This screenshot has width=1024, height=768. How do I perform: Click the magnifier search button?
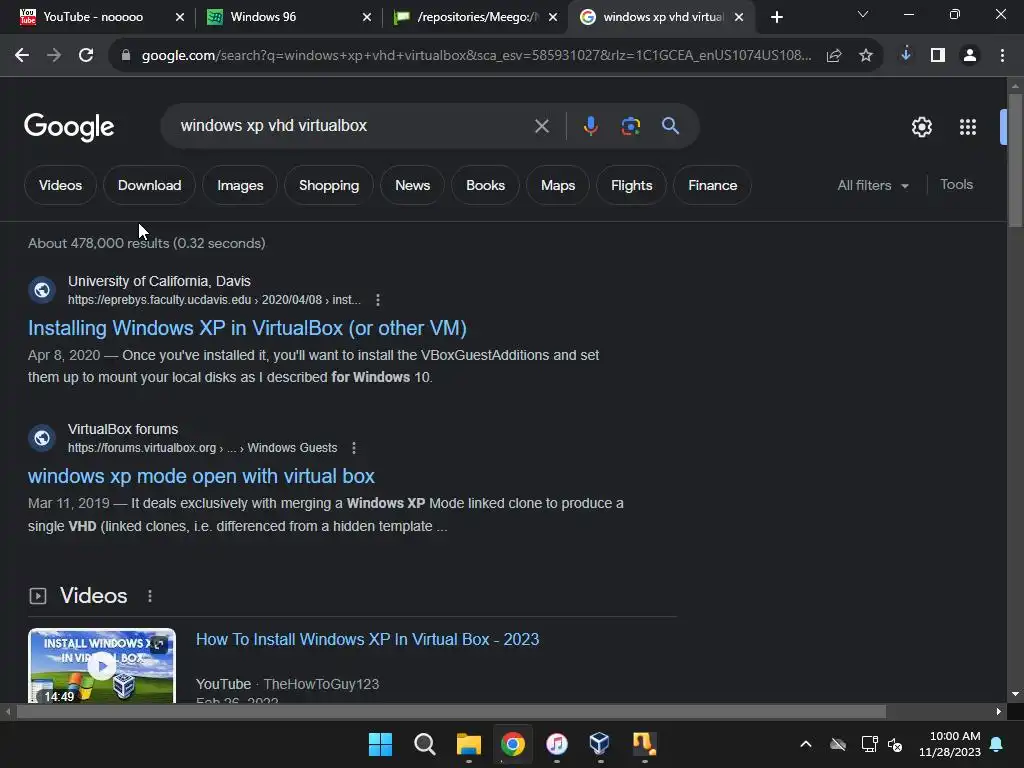(670, 125)
